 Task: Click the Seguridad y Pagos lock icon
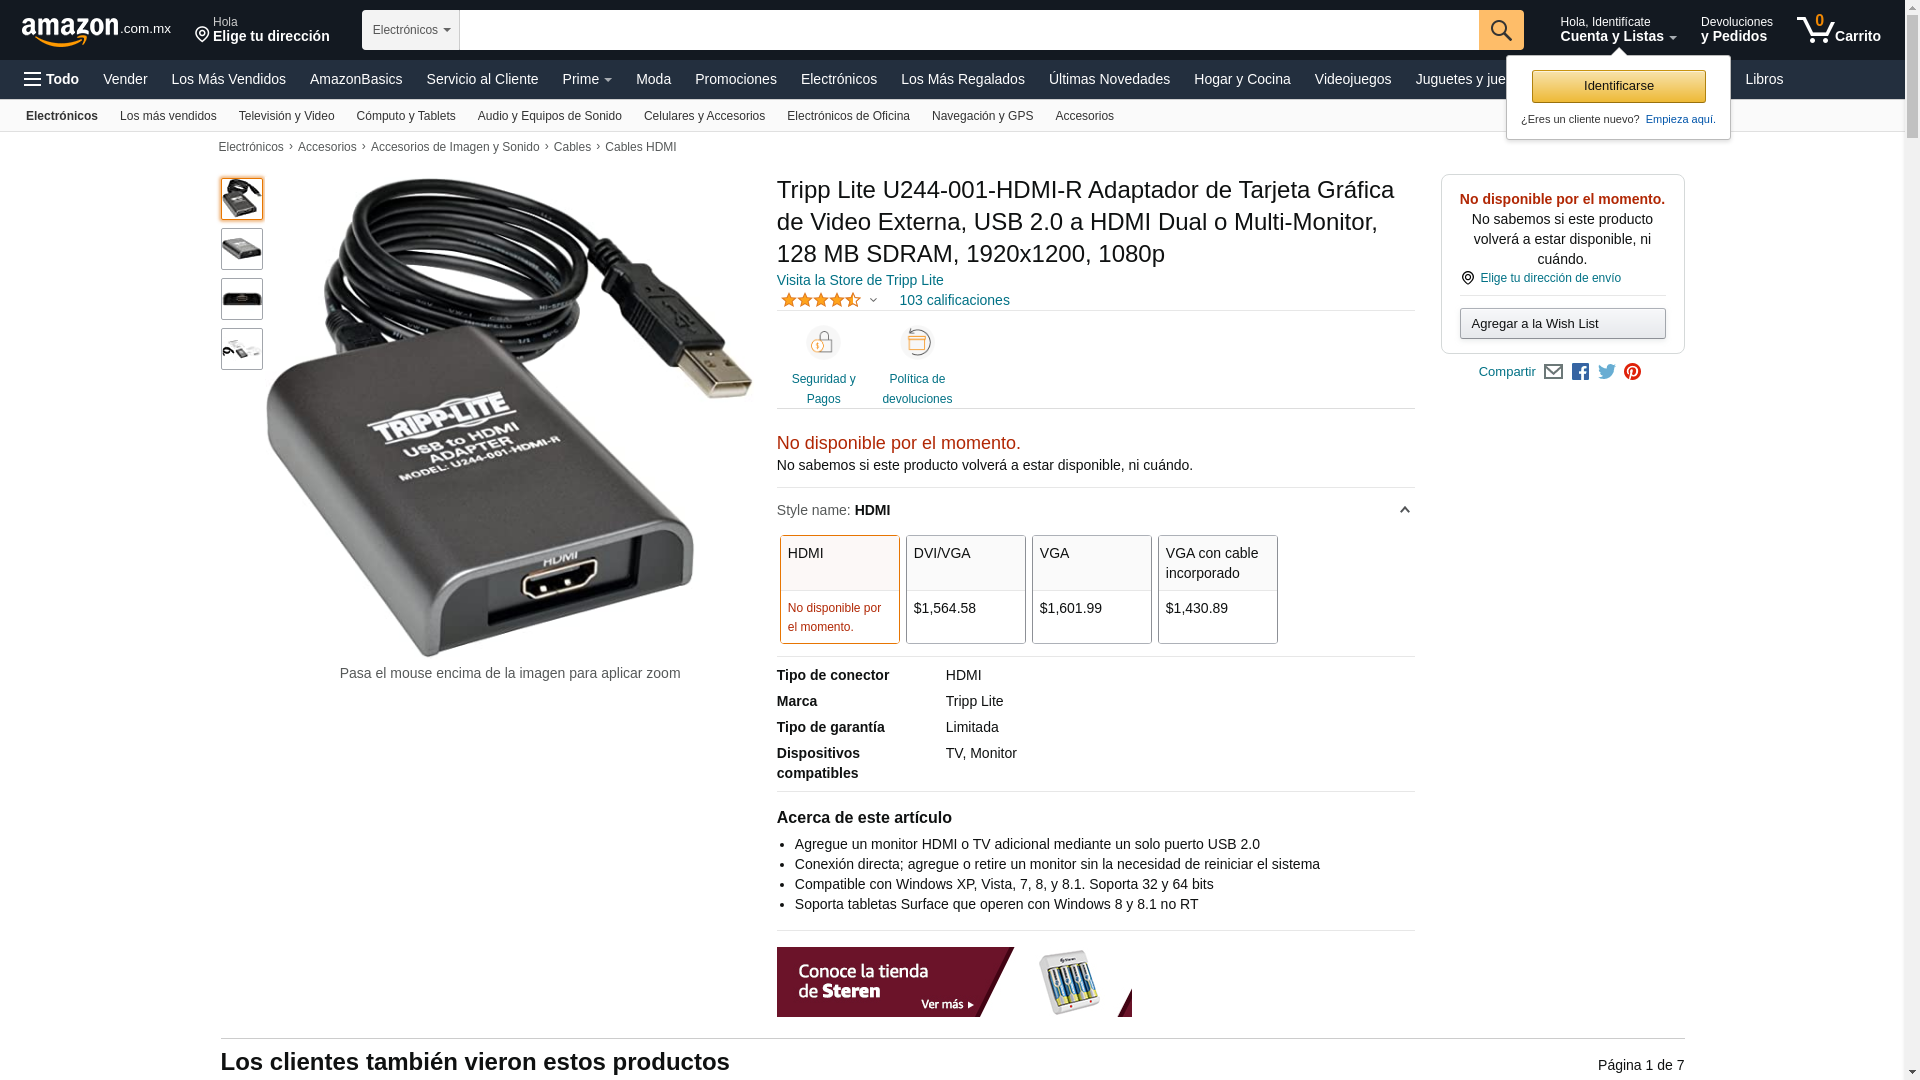[x=823, y=343]
